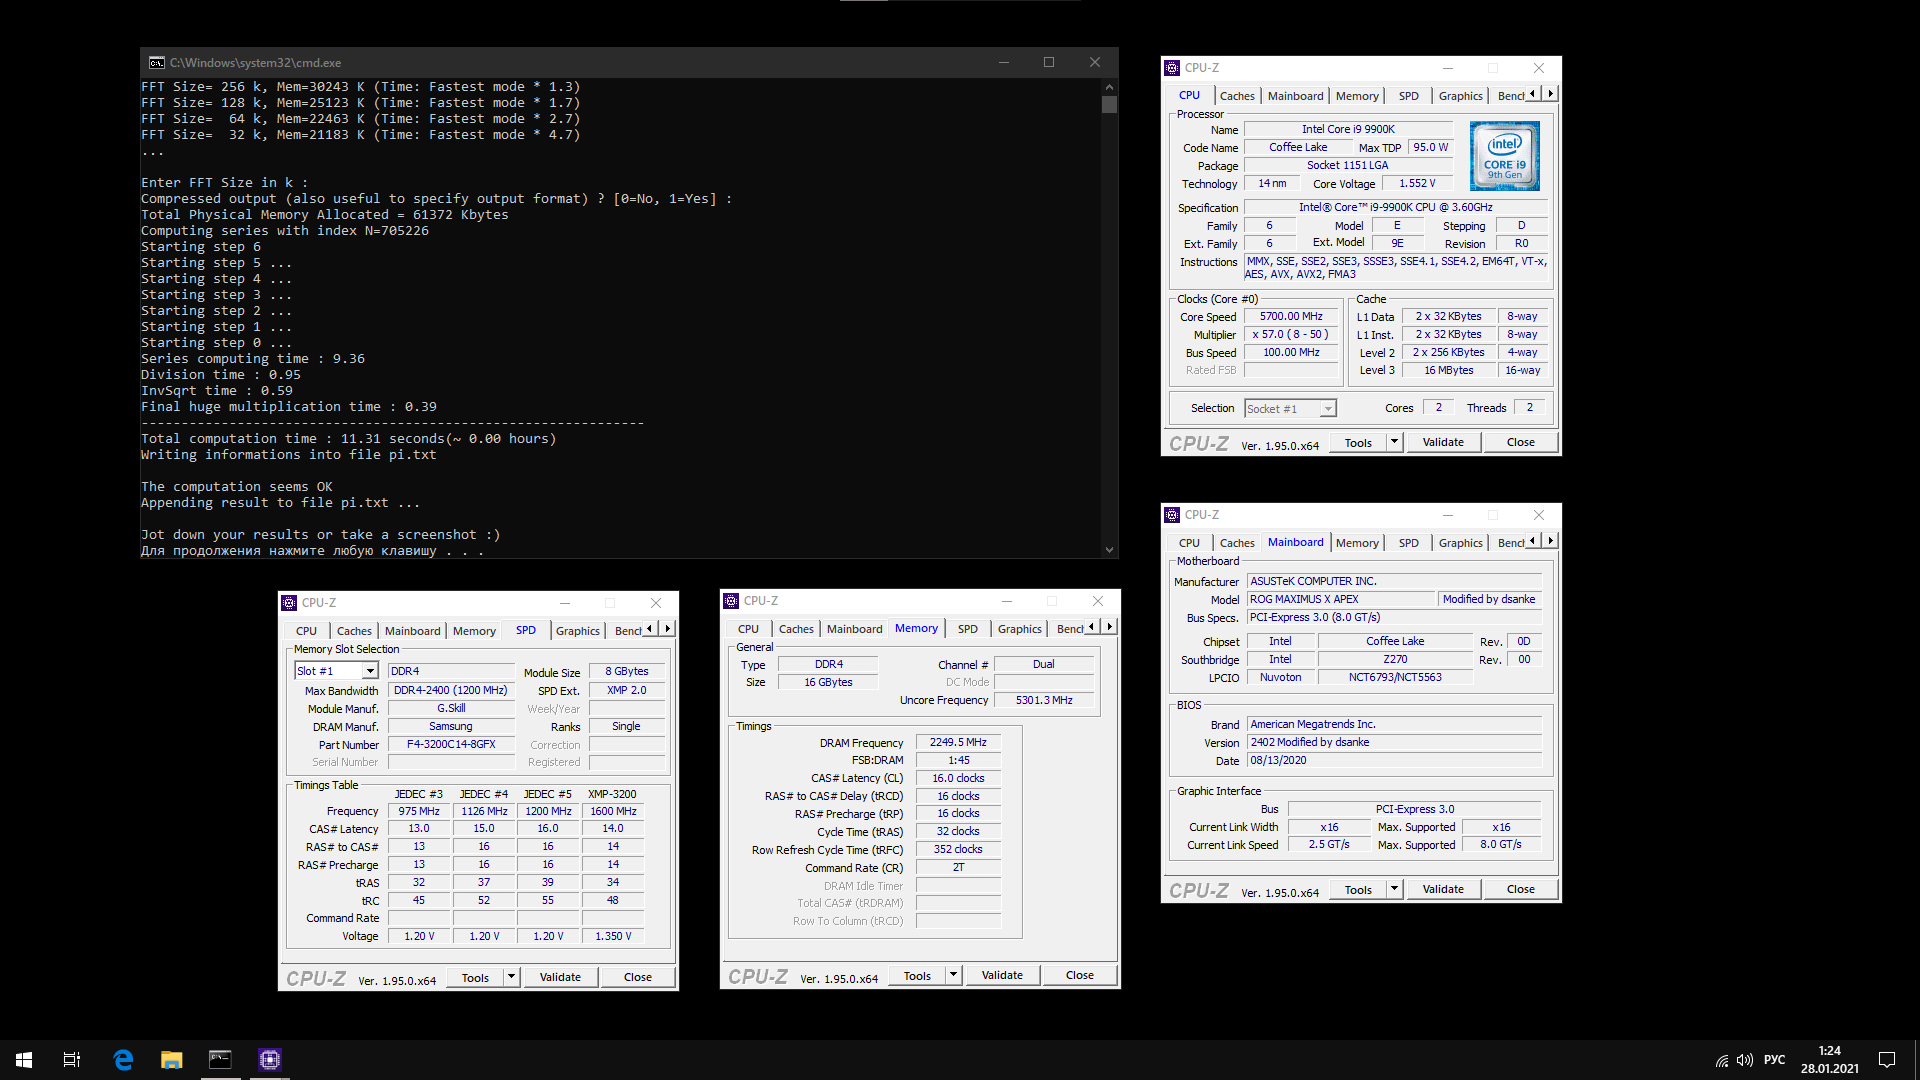Click Close in the Memory window

coord(1079,975)
